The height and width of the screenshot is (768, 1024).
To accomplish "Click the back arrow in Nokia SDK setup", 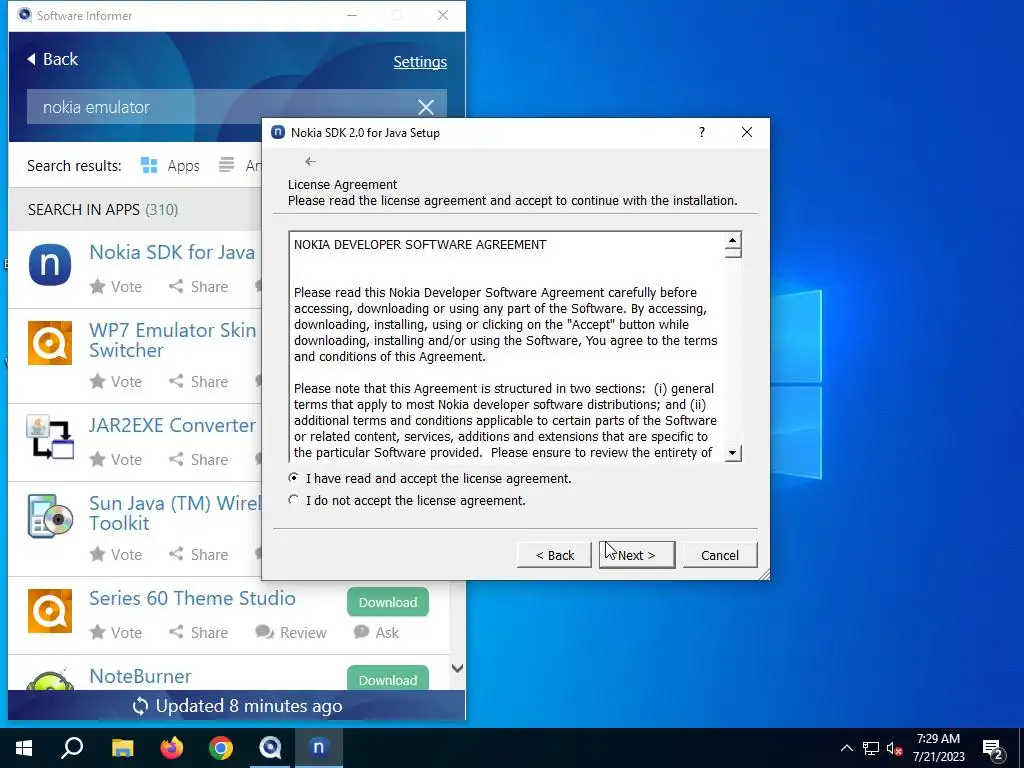I will point(310,161).
